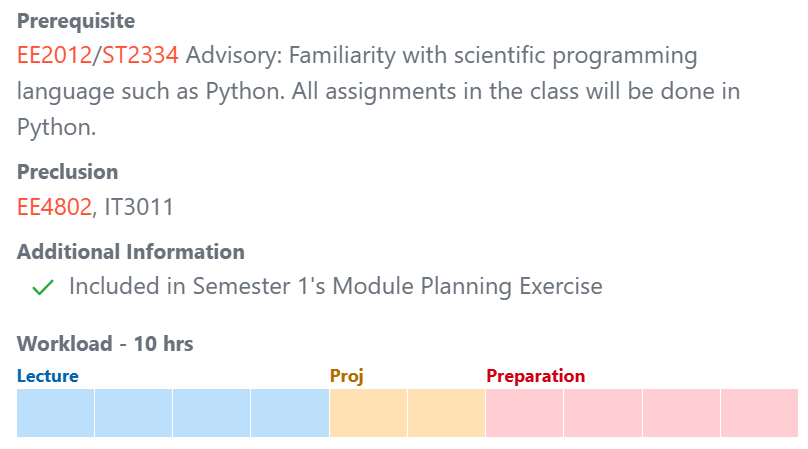The image size is (808, 449).
Task: Click the Lecture workload label
Action: click(x=48, y=376)
